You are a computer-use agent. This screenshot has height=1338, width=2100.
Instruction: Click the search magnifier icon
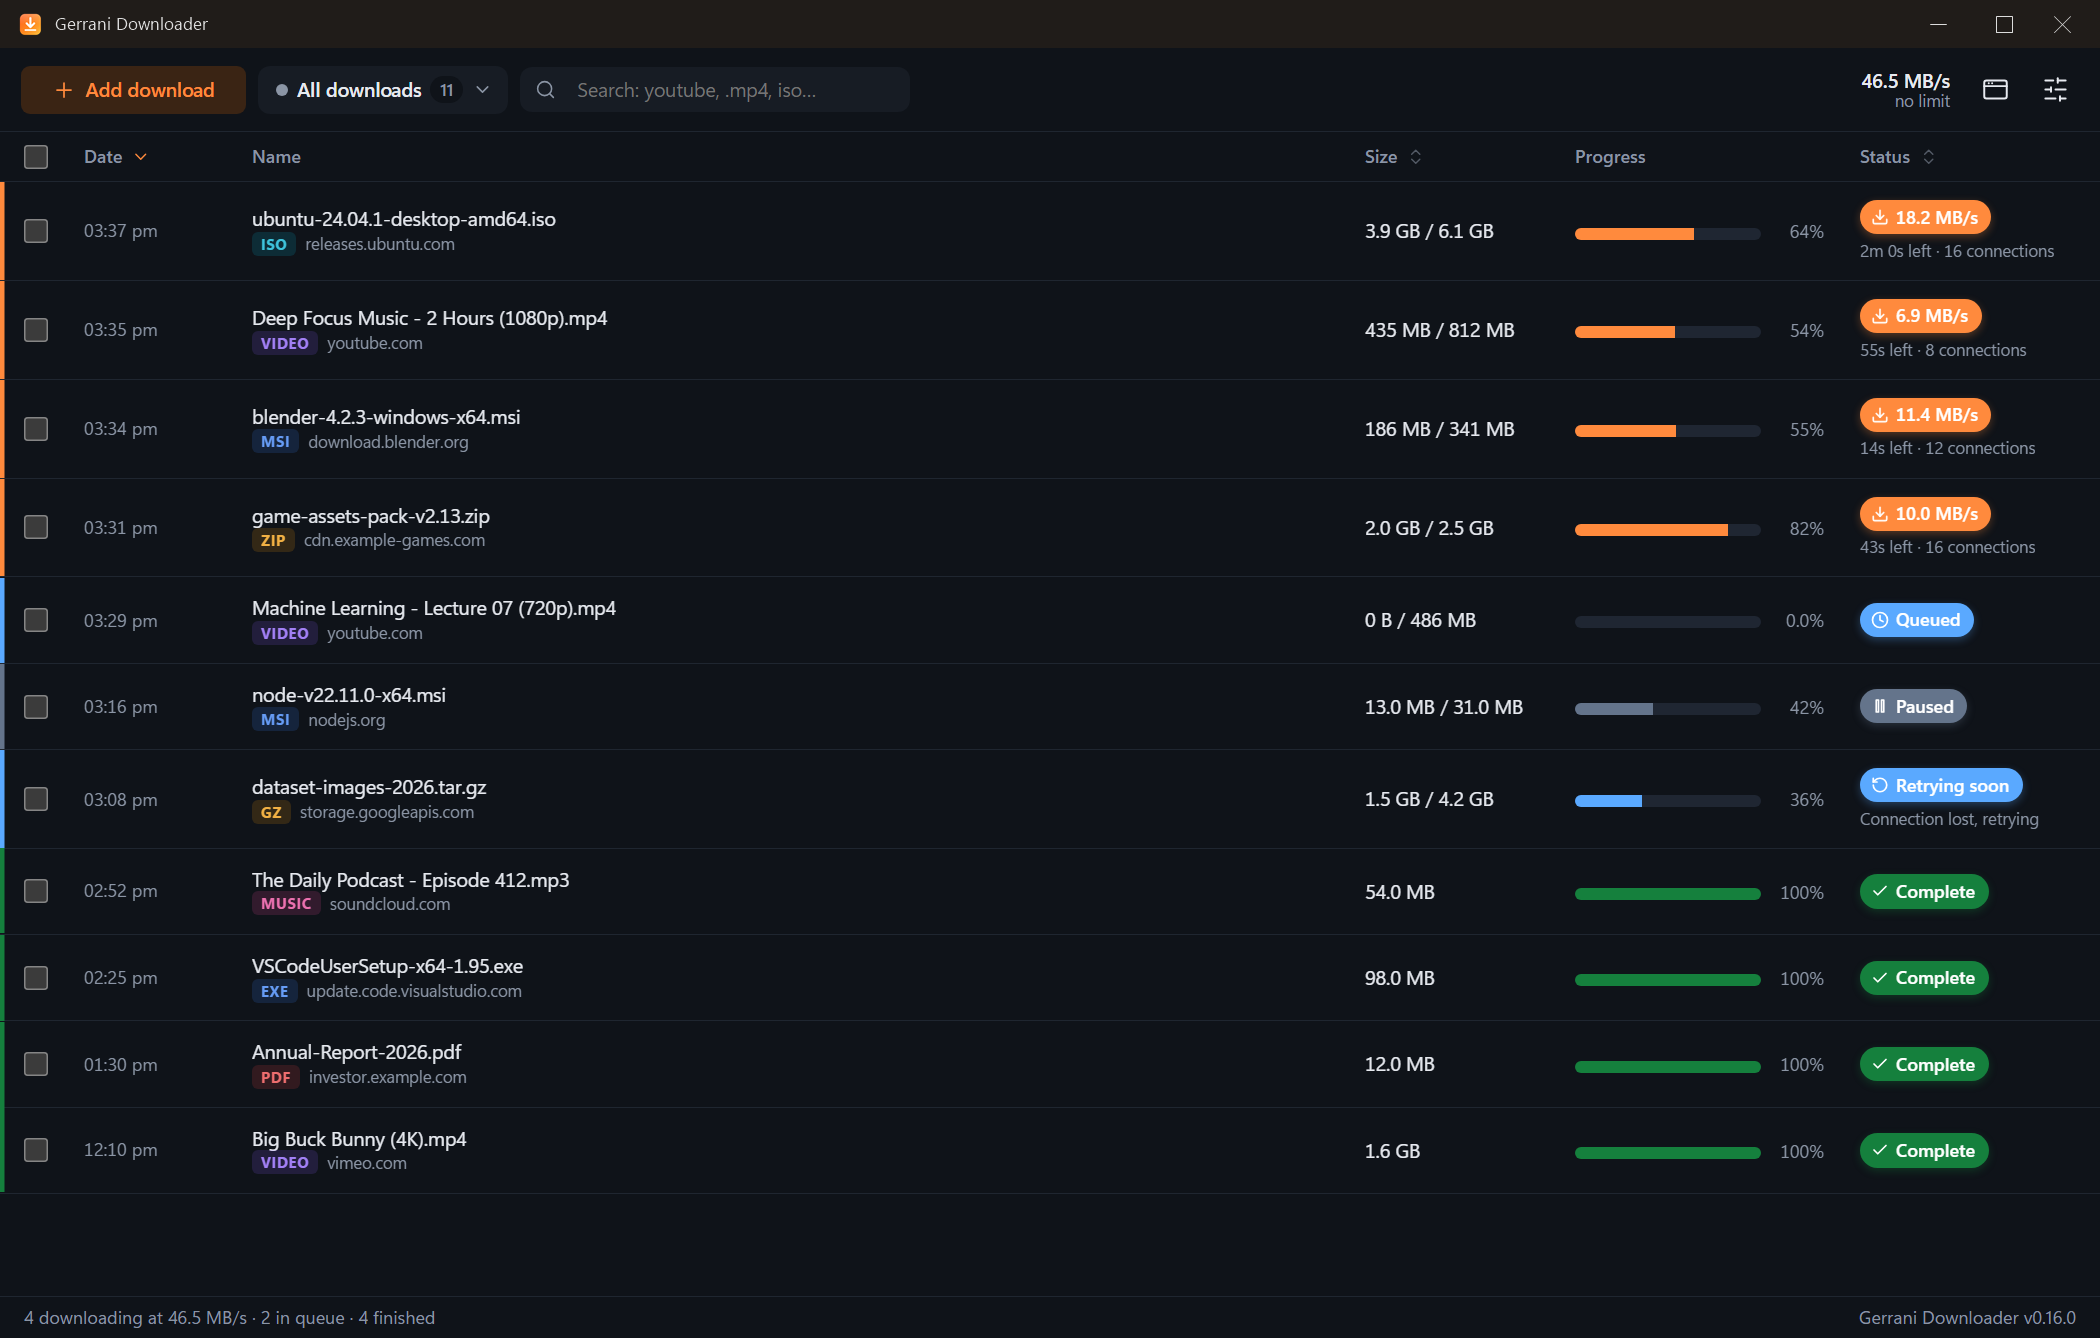tap(545, 90)
